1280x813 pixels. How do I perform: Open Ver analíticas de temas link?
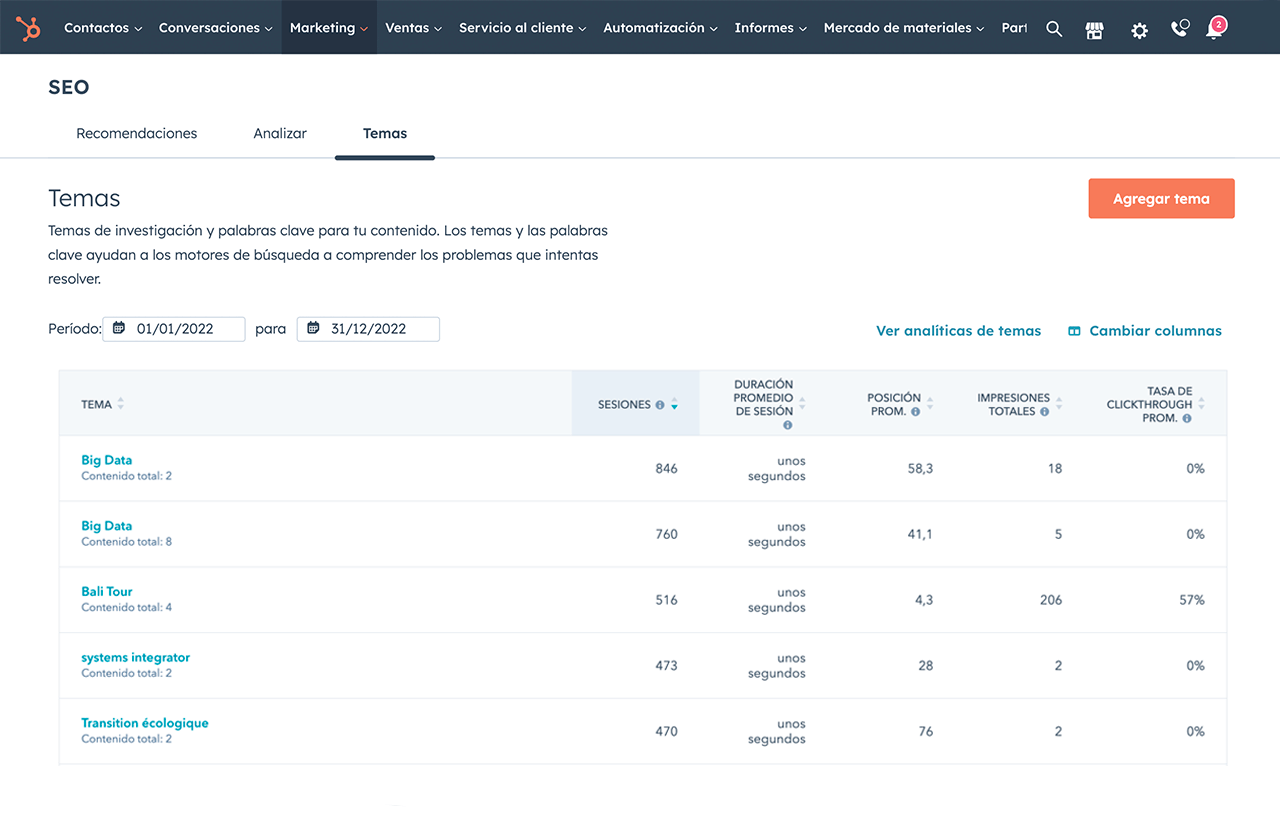pos(958,331)
